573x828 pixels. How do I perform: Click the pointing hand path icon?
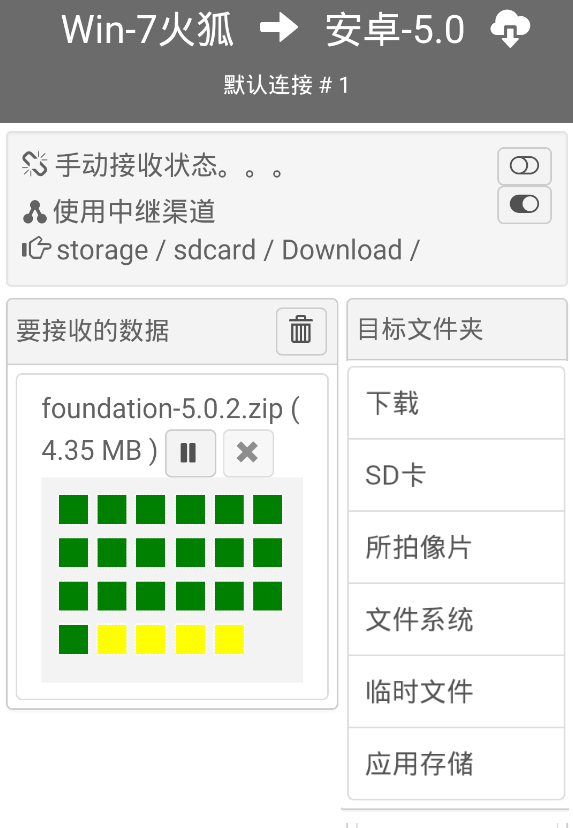click(36, 249)
